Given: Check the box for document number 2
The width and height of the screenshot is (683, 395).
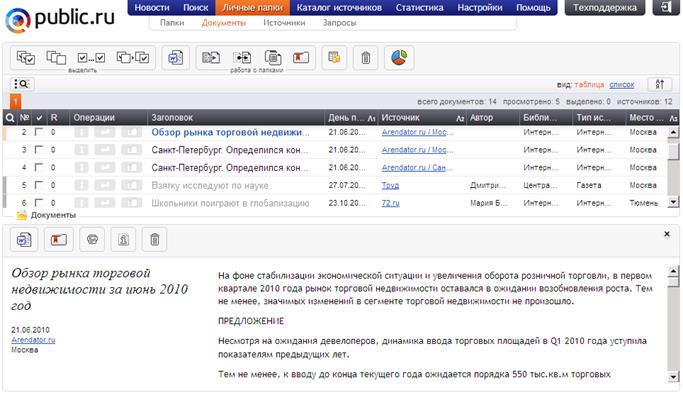Looking at the screenshot, I should pyautogui.click(x=39, y=132).
